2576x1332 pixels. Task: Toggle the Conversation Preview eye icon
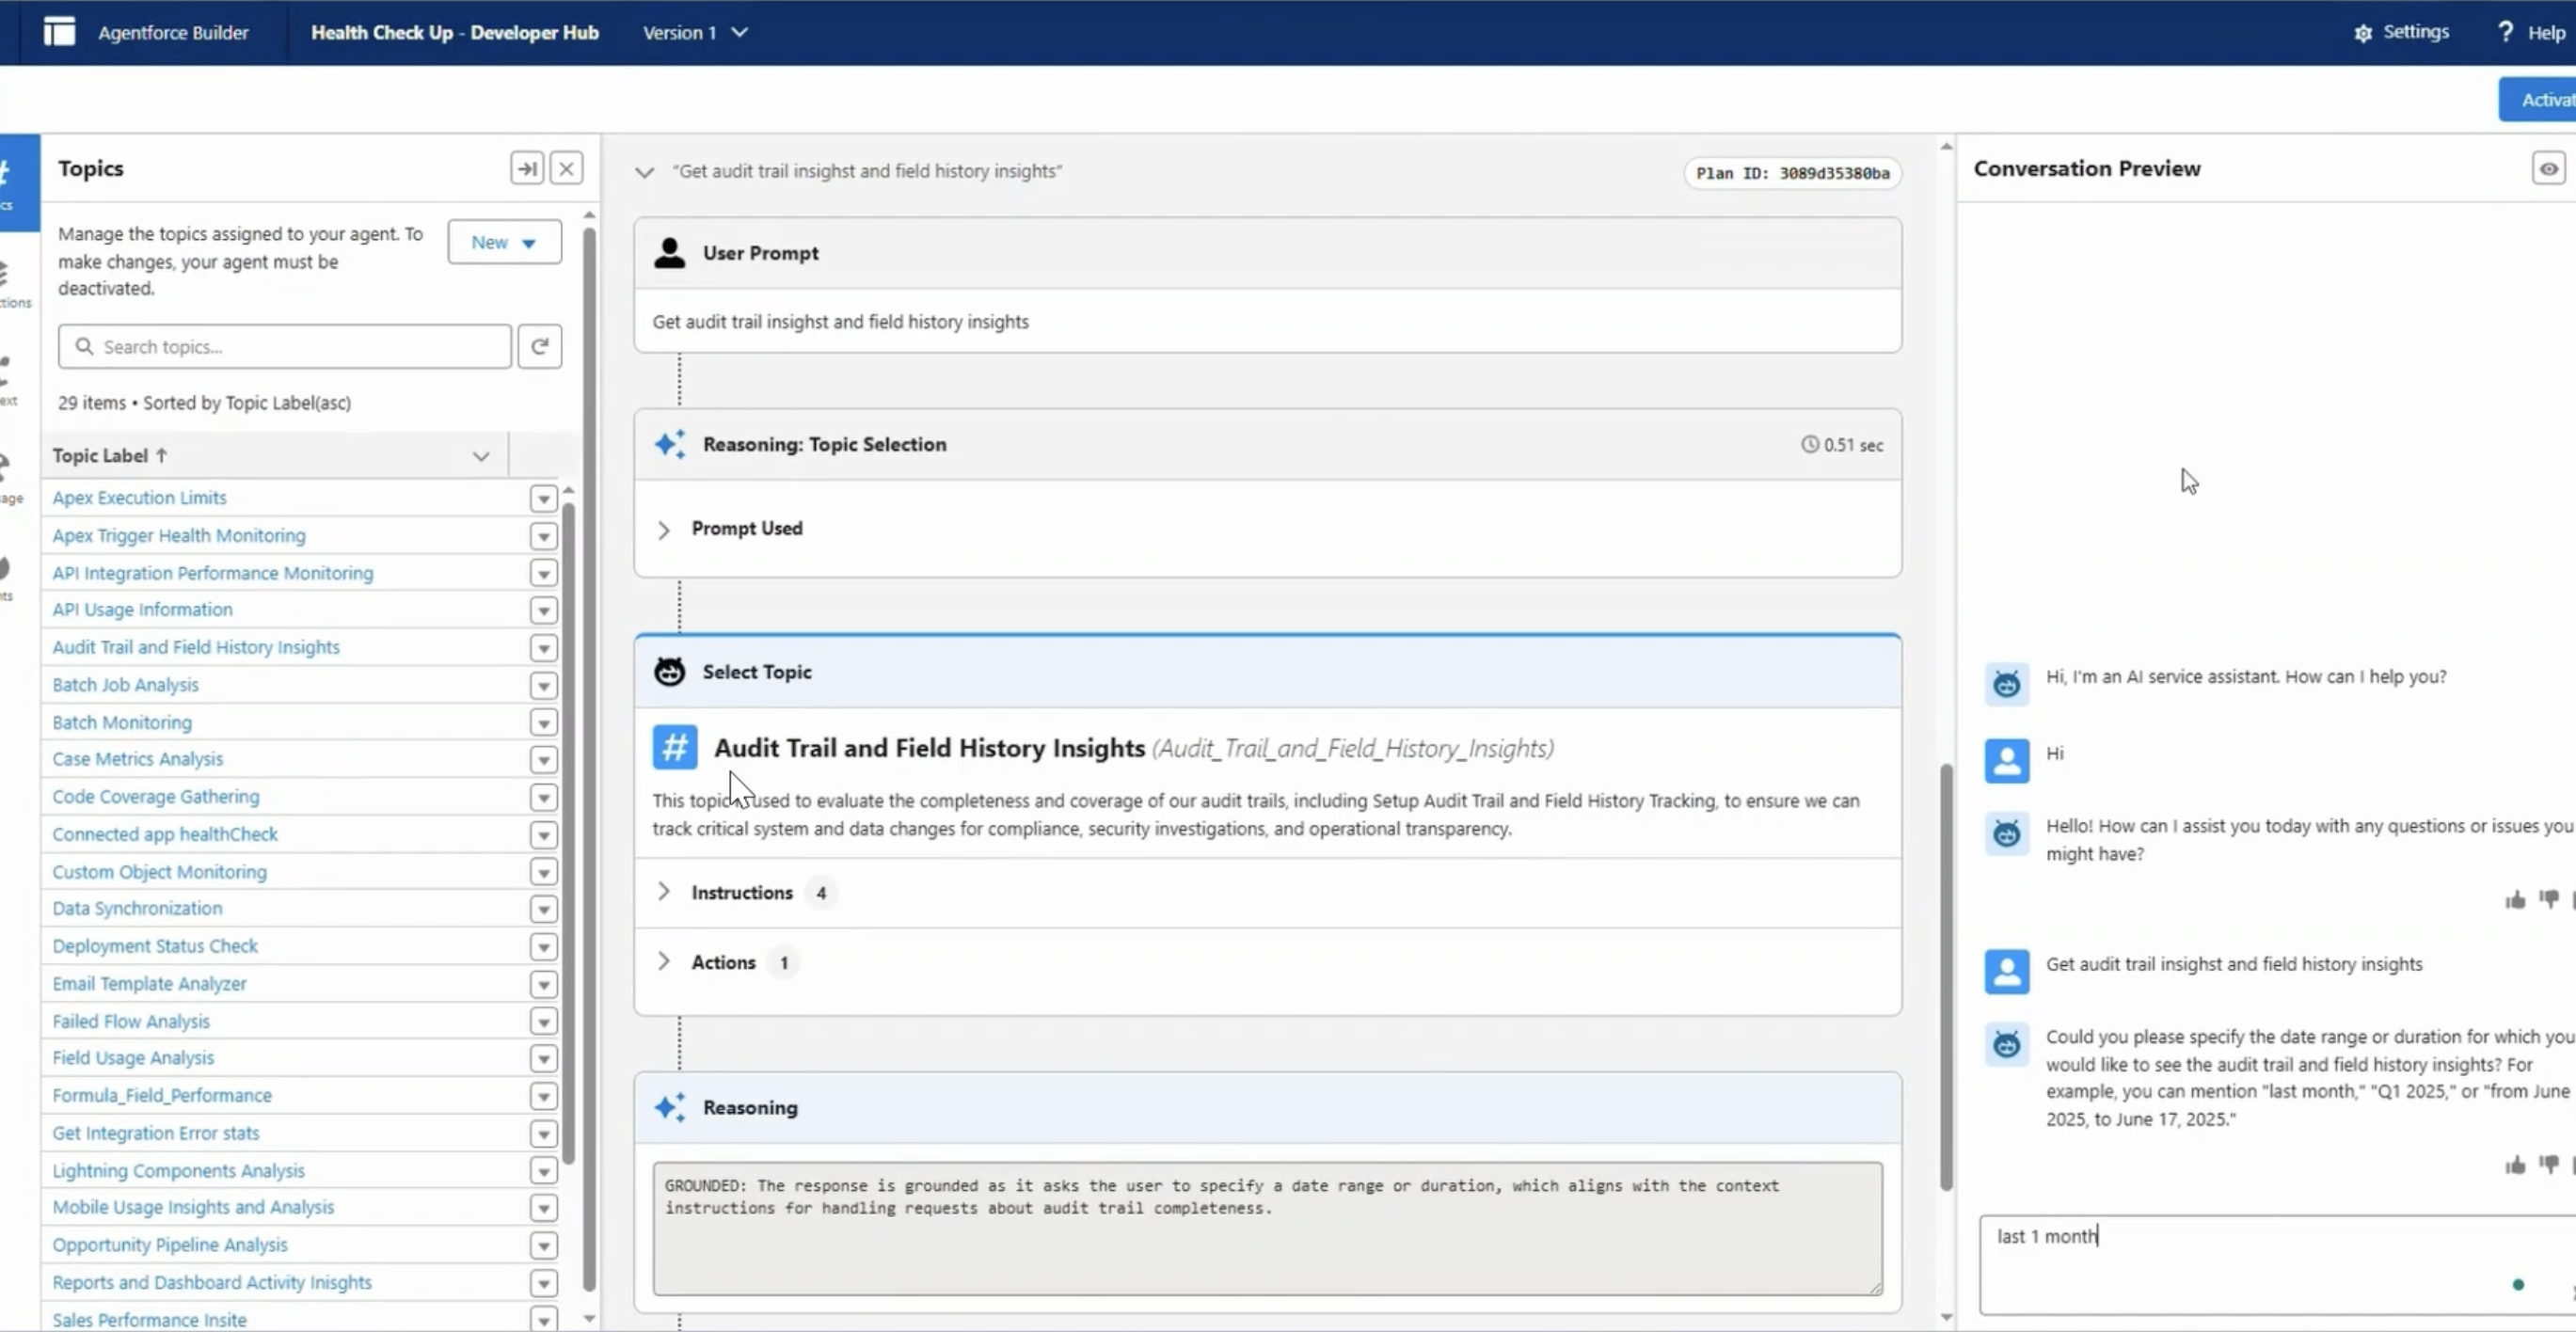tap(2548, 169)
